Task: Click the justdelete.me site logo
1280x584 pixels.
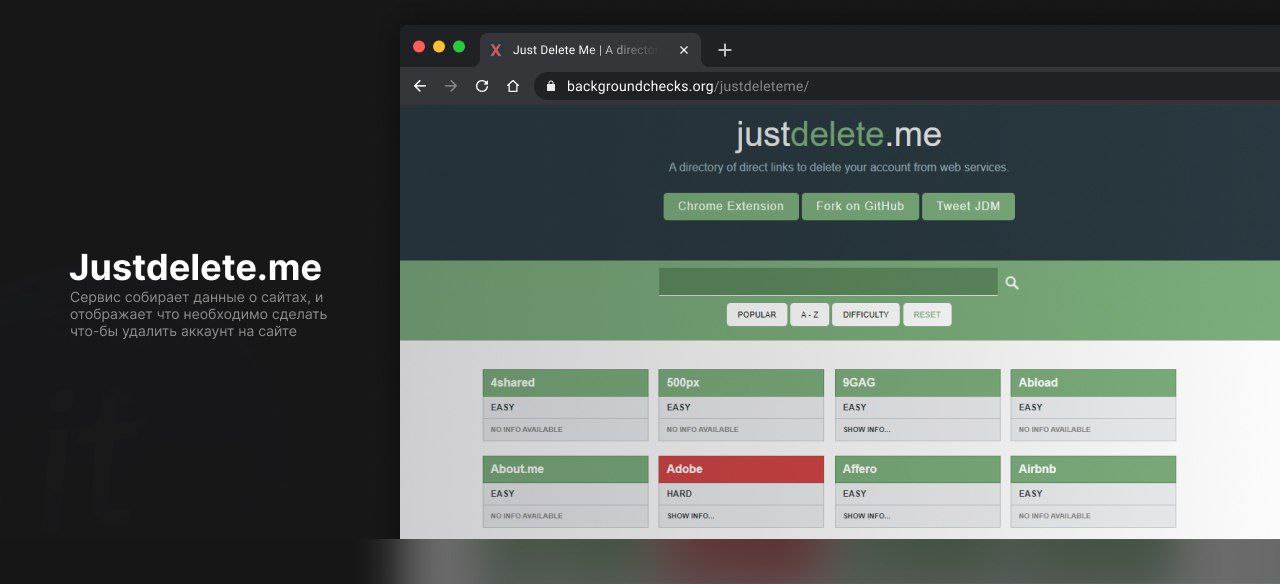Action: [838, 135]
